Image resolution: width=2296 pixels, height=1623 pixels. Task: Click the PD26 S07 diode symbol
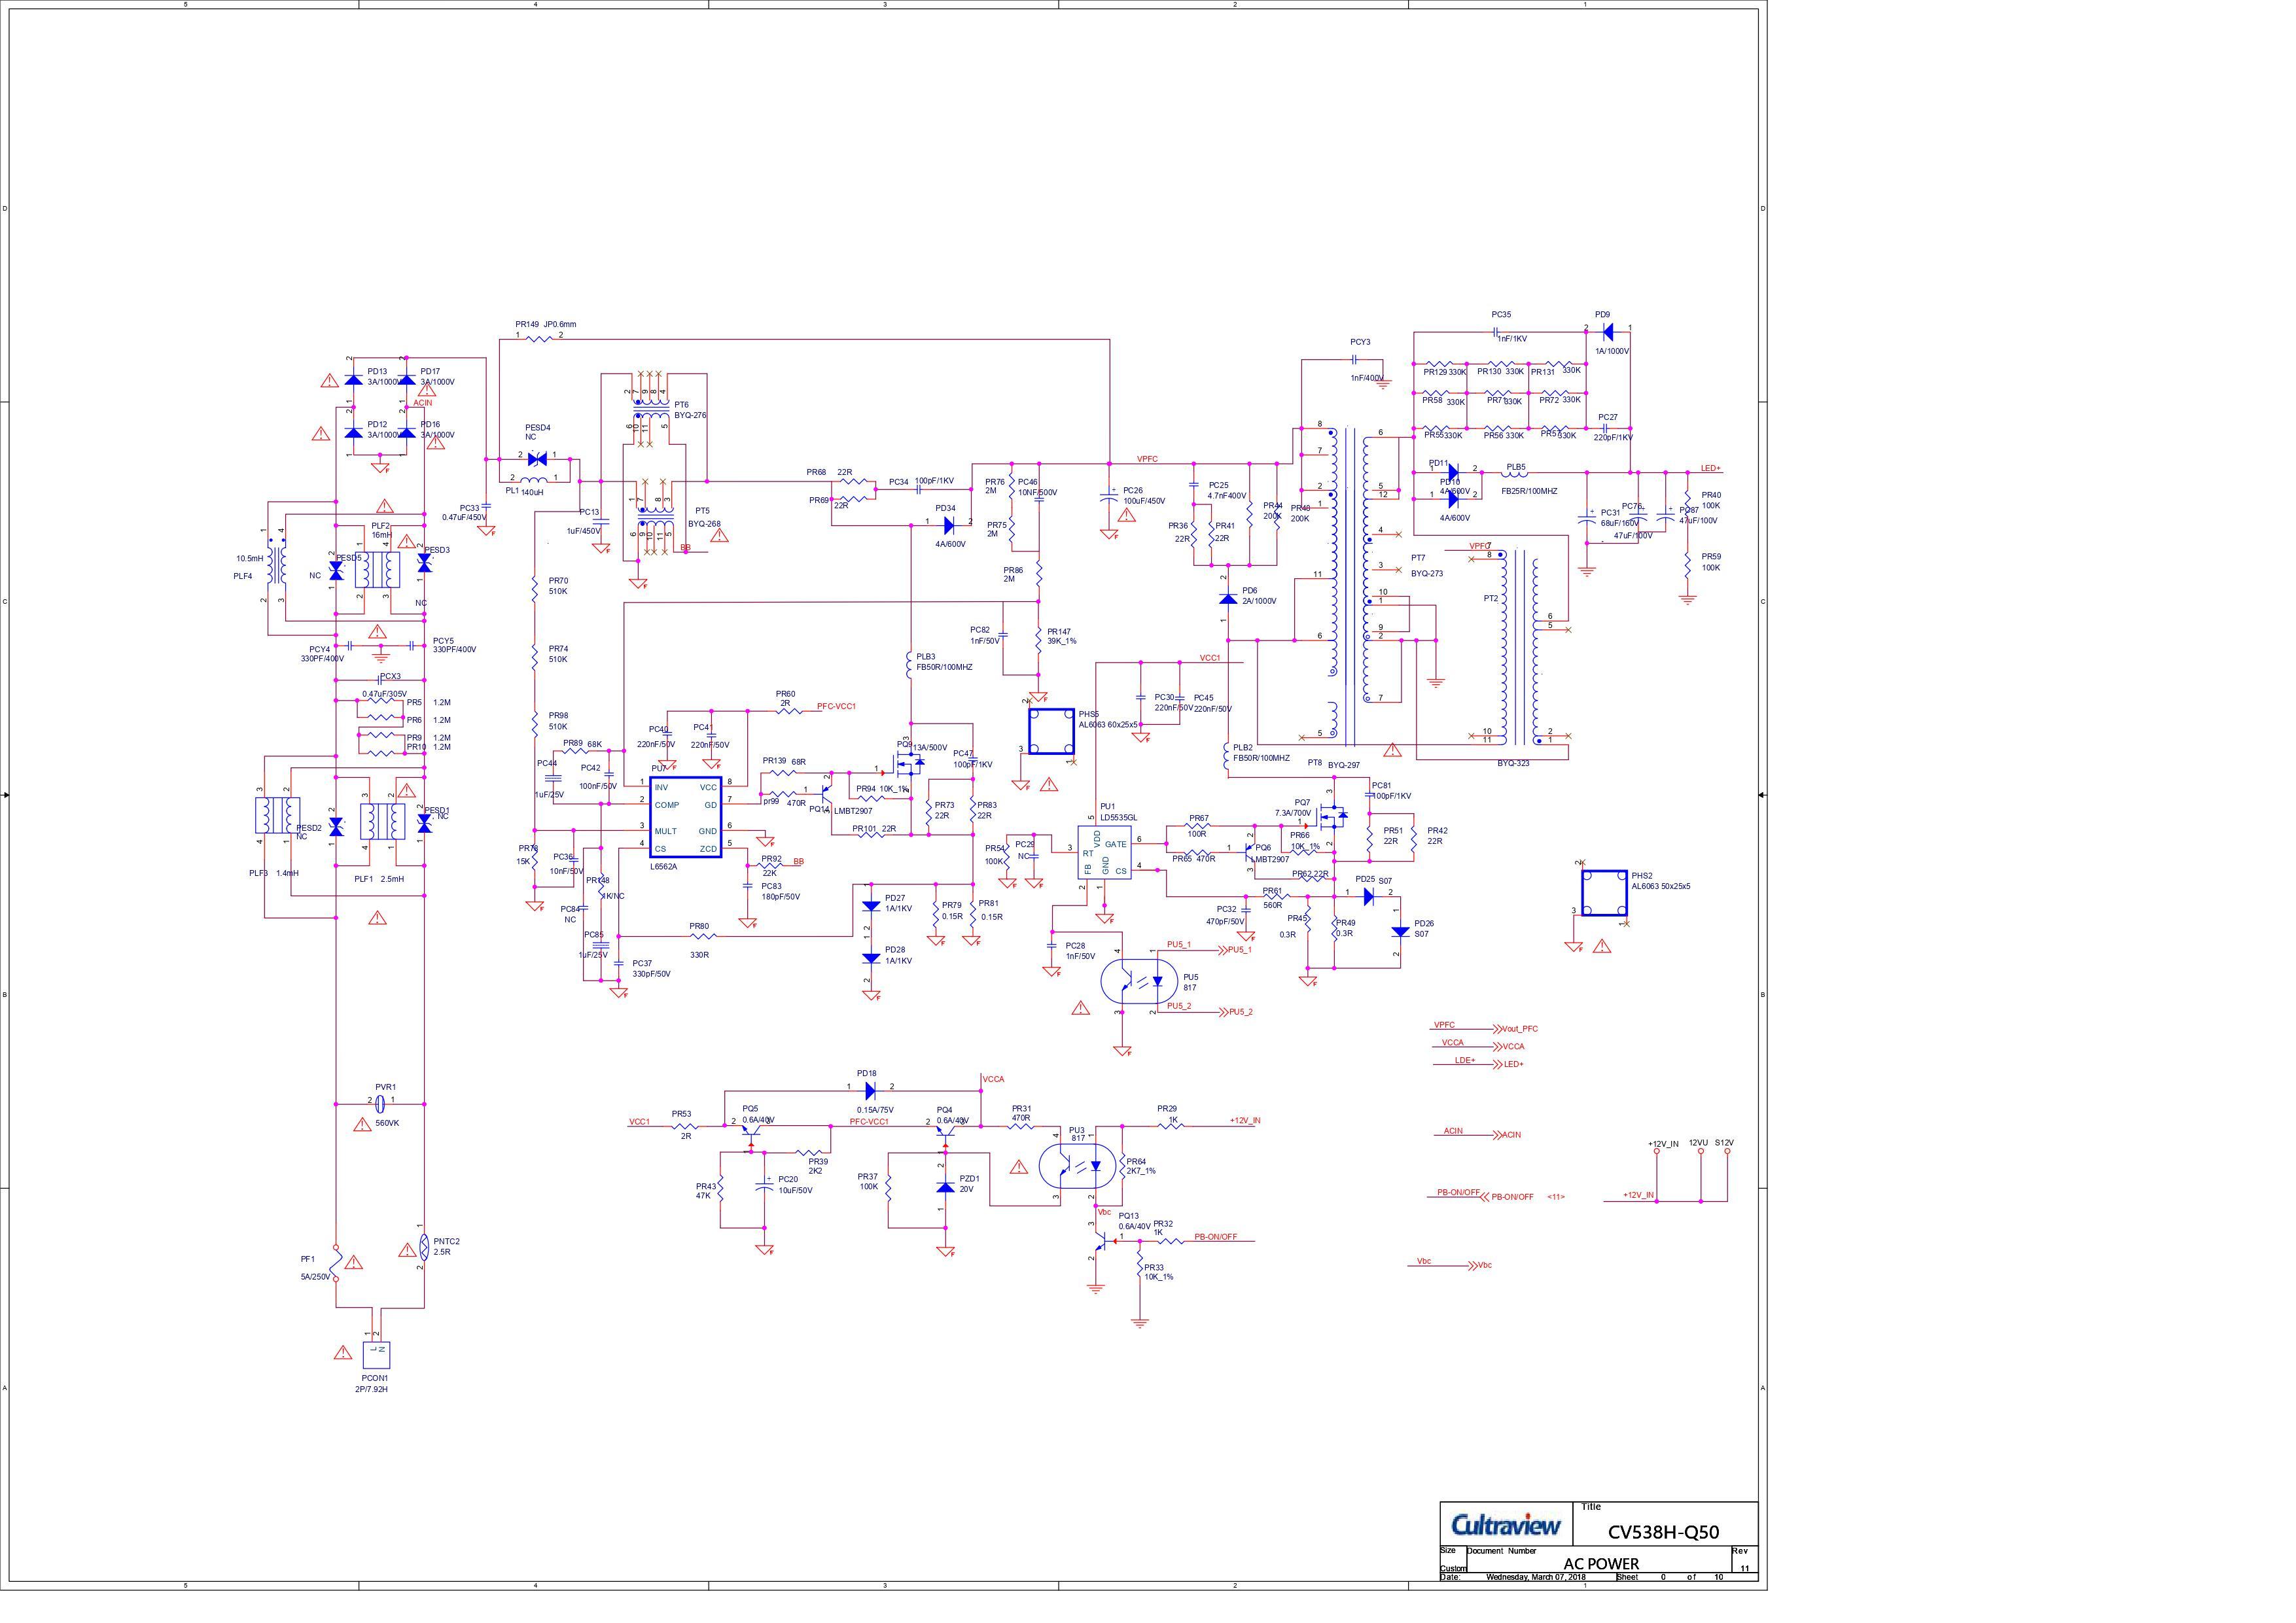pos(1400,932)
